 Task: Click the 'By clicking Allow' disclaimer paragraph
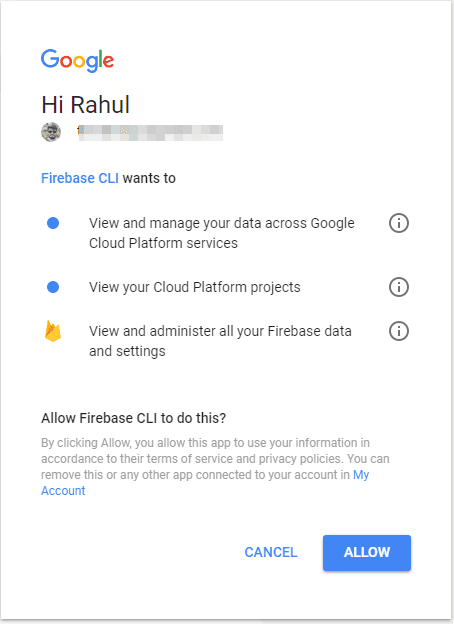(215, 466)
